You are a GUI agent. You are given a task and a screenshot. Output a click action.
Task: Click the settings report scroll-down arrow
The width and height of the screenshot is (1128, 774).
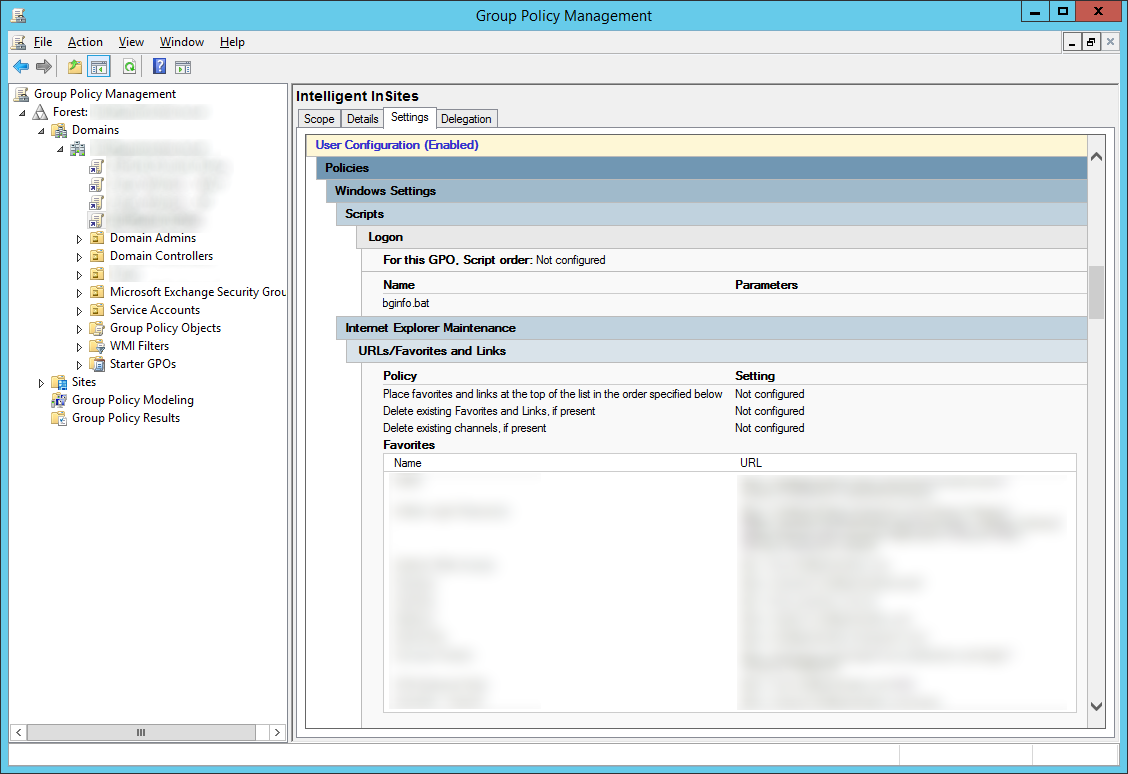tap(1096, 706)
